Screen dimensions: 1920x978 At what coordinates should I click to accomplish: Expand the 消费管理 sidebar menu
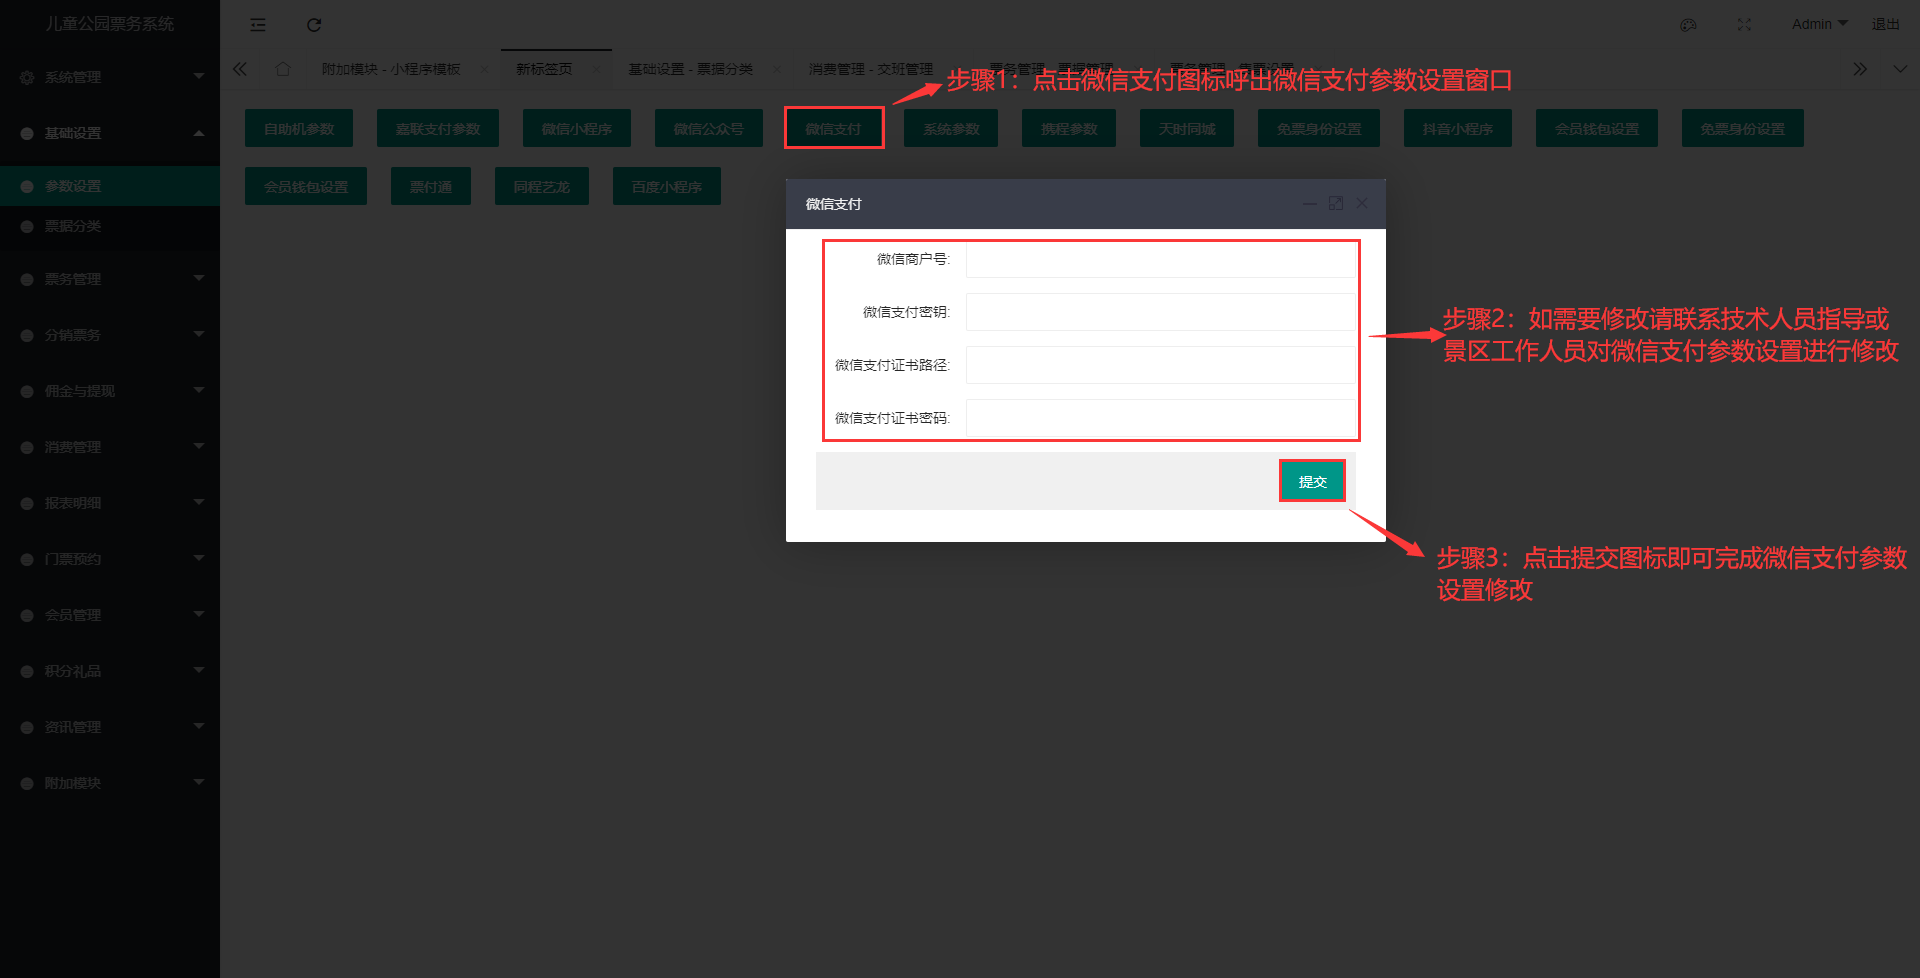pos(110,447)
